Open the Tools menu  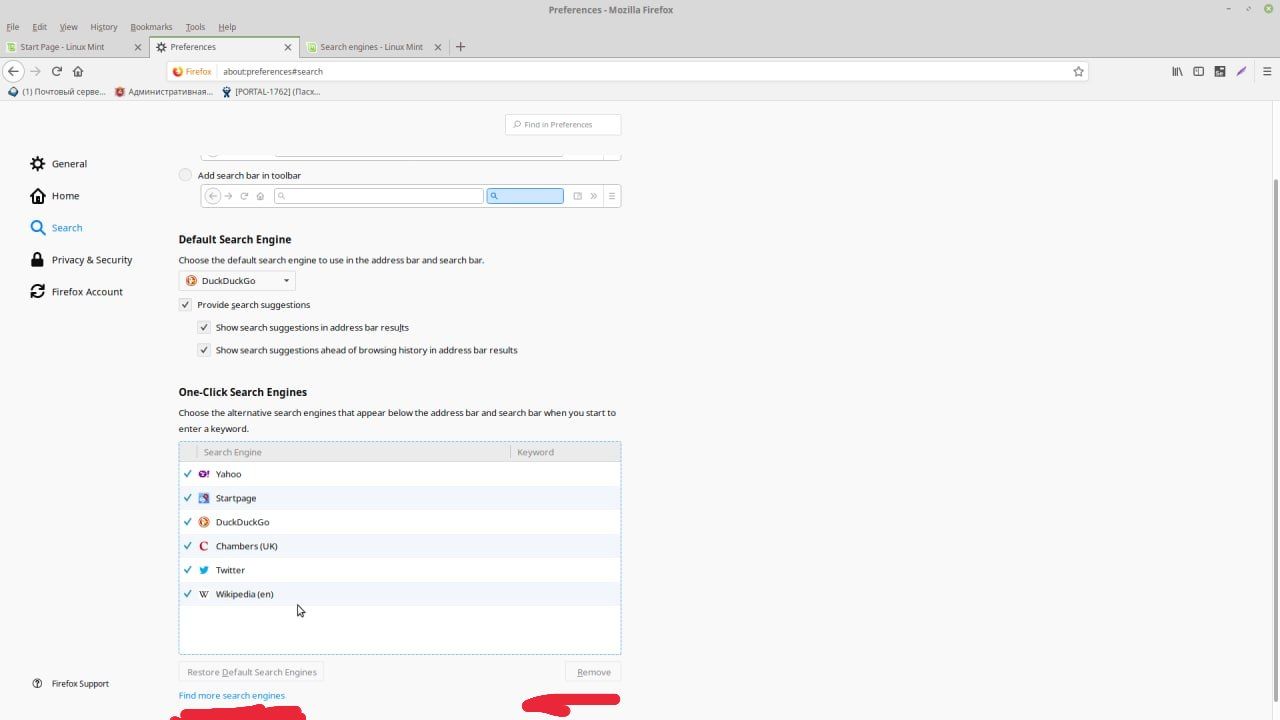[195, 27]
